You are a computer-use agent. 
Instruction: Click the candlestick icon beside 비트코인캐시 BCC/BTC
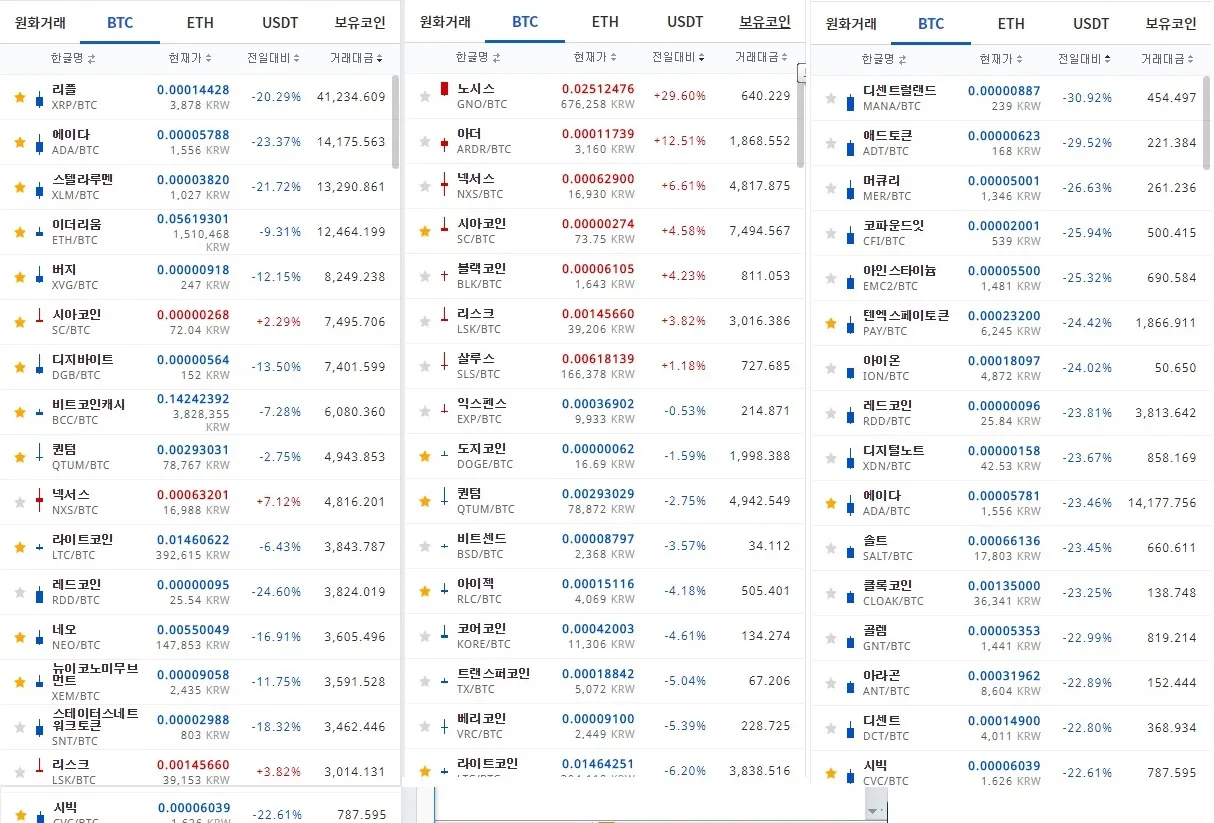click(39, 412)
